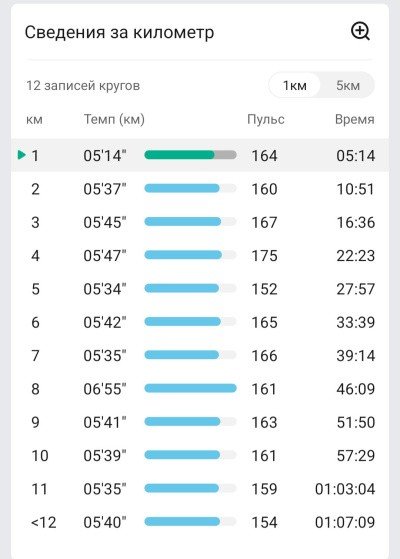Click the км column header

tap(34, 119)
